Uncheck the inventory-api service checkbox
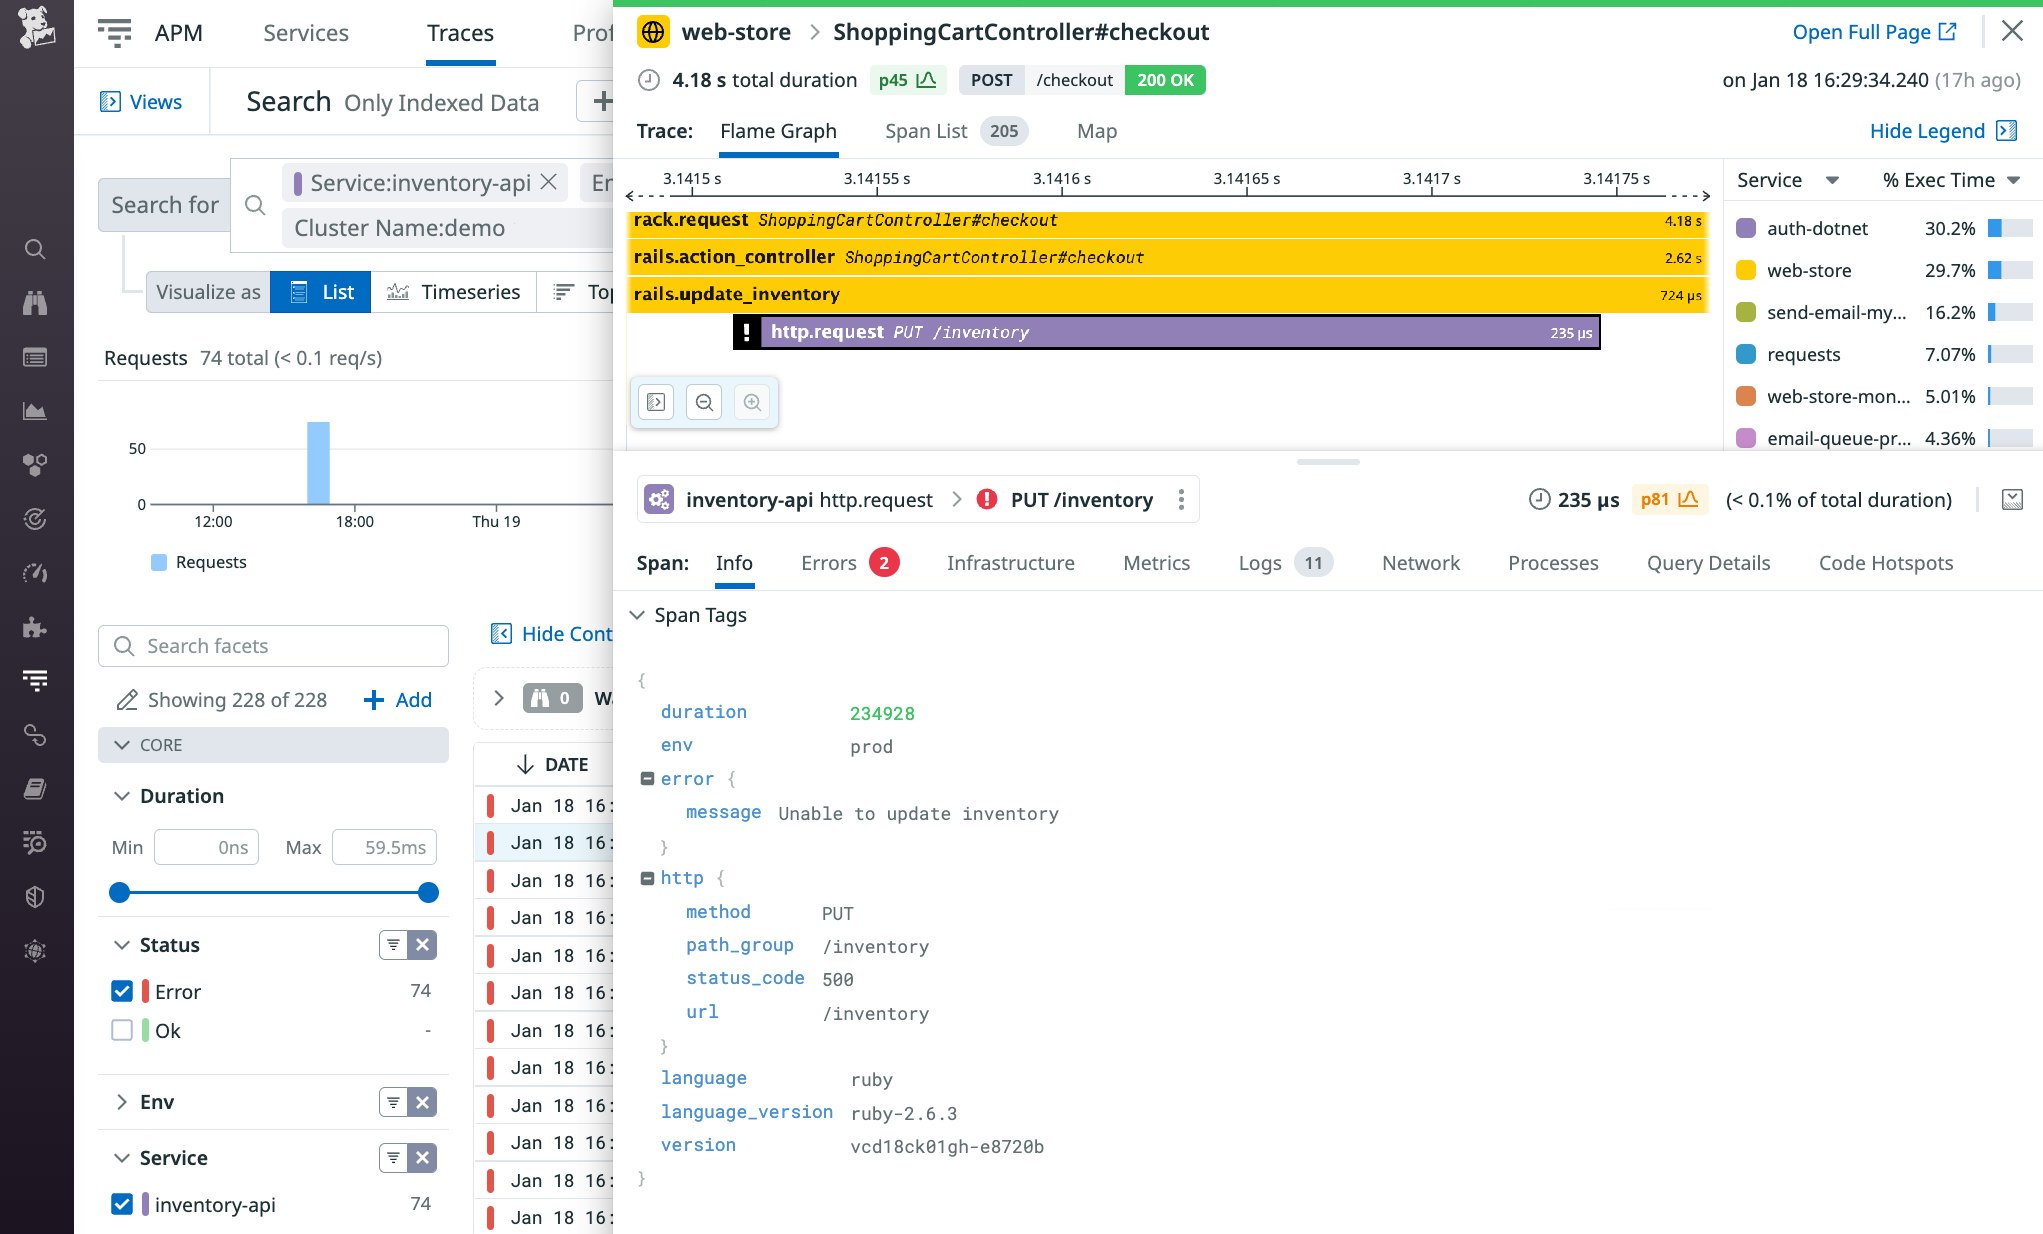This screenshot has width=2043, height=1234. [x=122, y=1204]
